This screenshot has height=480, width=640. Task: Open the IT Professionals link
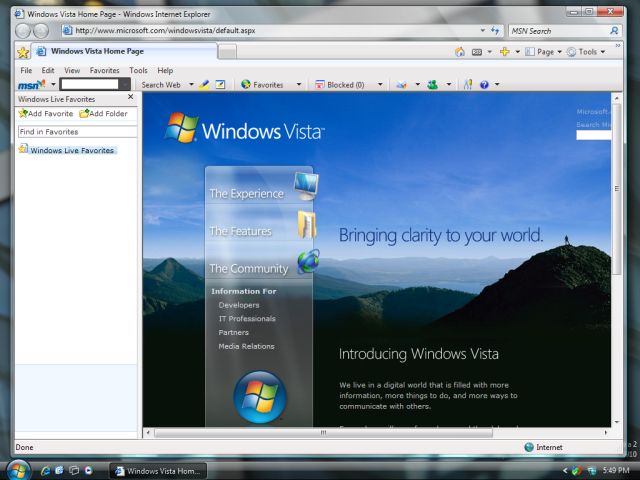[x=247, y=318]
